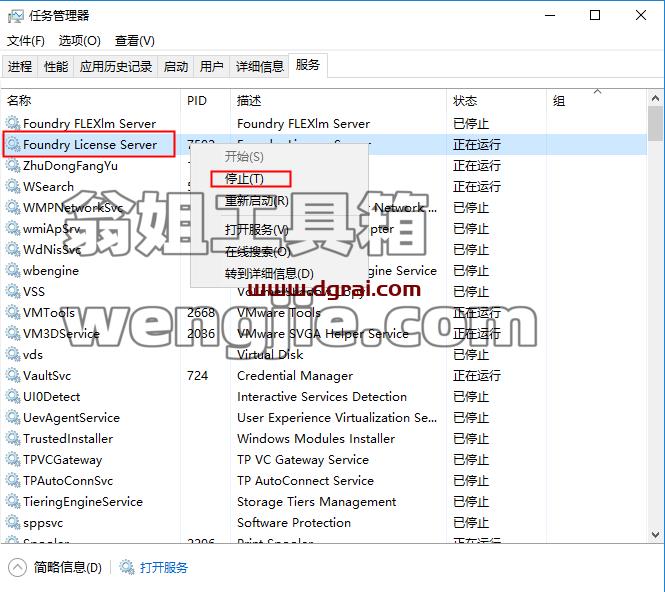
Task: Open the 文件(F) menu
Action: pyautogui.click(x=25, y=41)
